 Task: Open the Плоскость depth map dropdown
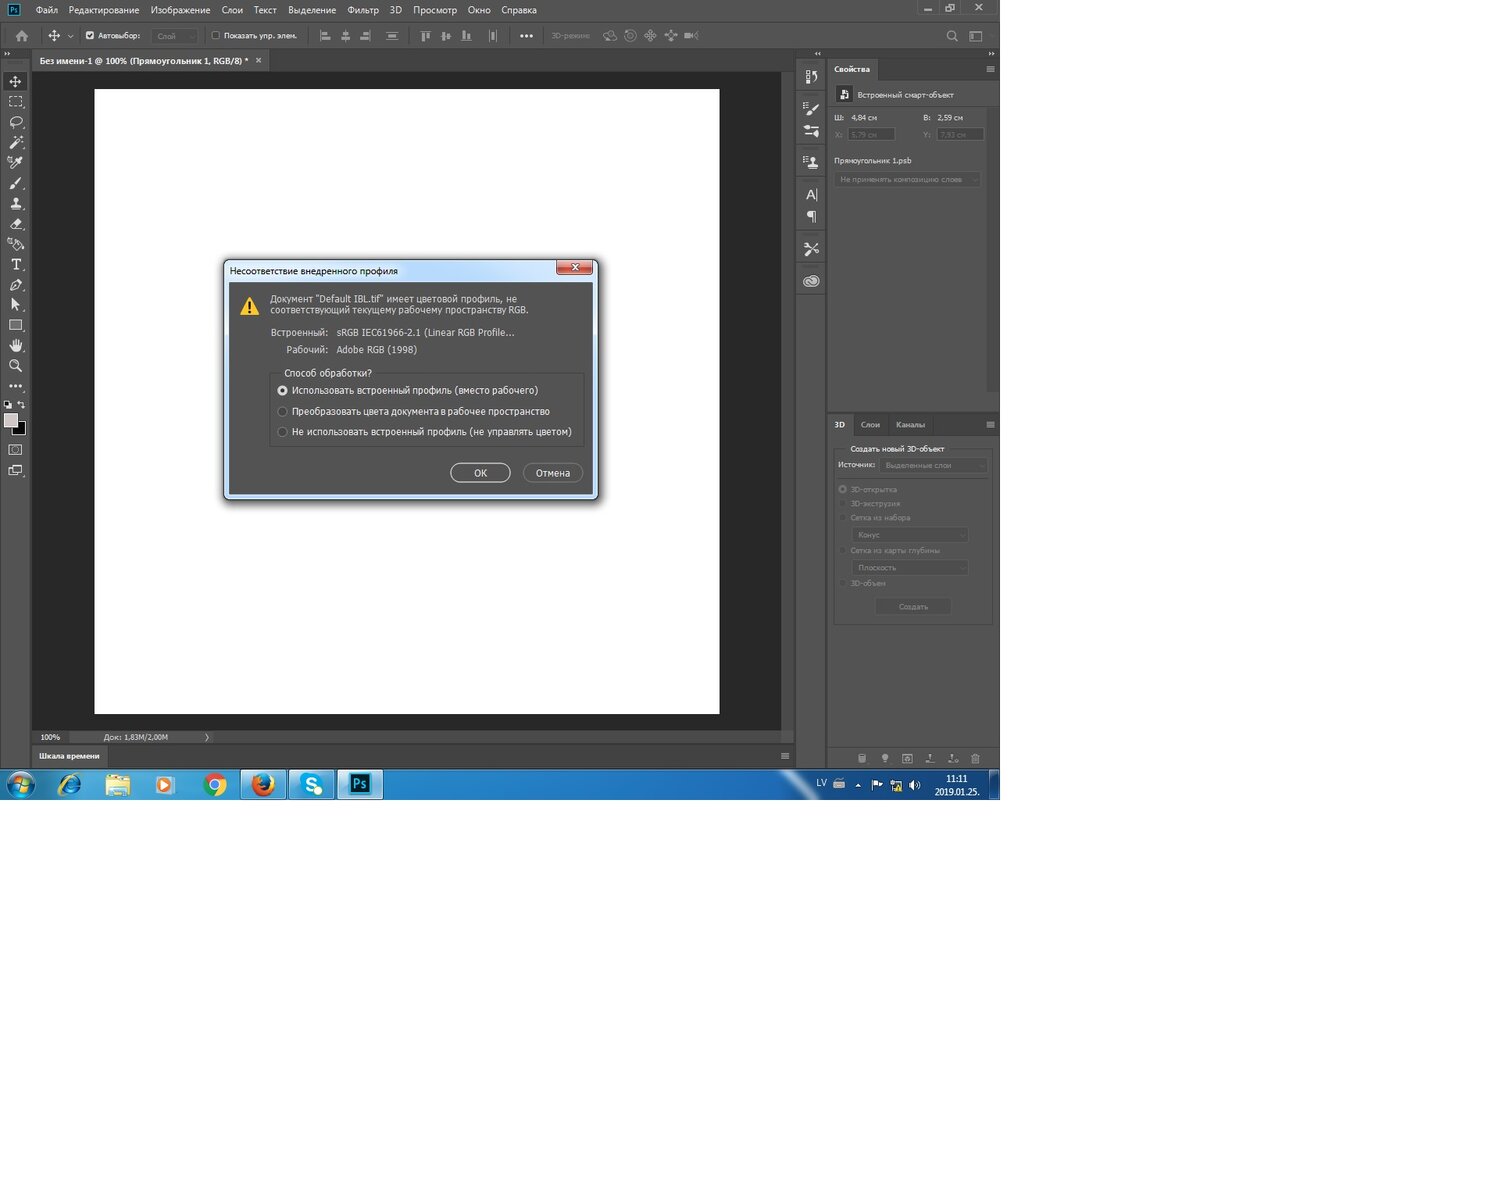coord(910,568)
